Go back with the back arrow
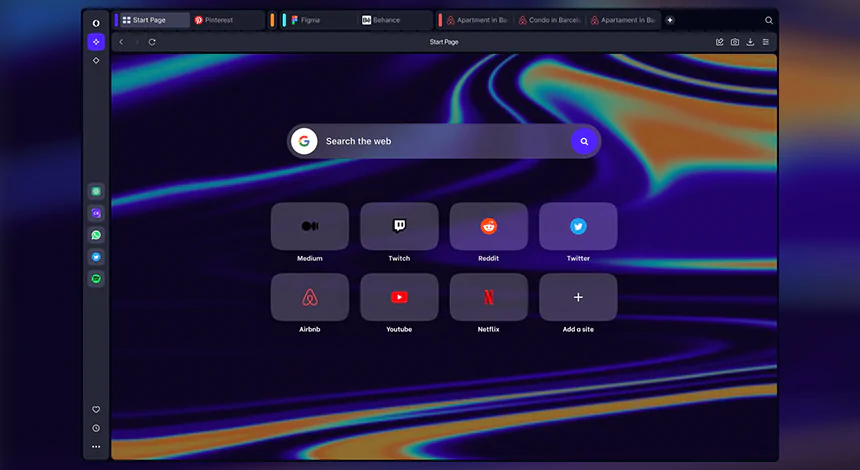The height and width of the screenshot is (470, 860). click(121, 42)
